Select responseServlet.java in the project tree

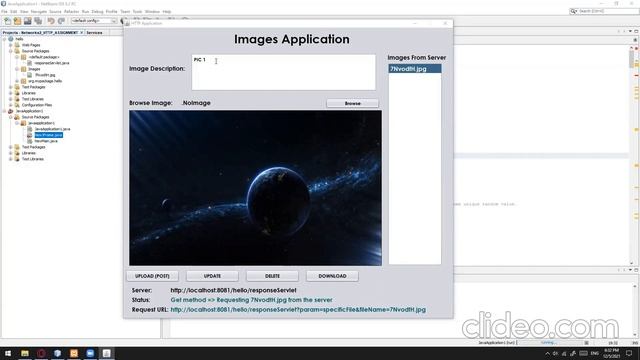(51, 63)
